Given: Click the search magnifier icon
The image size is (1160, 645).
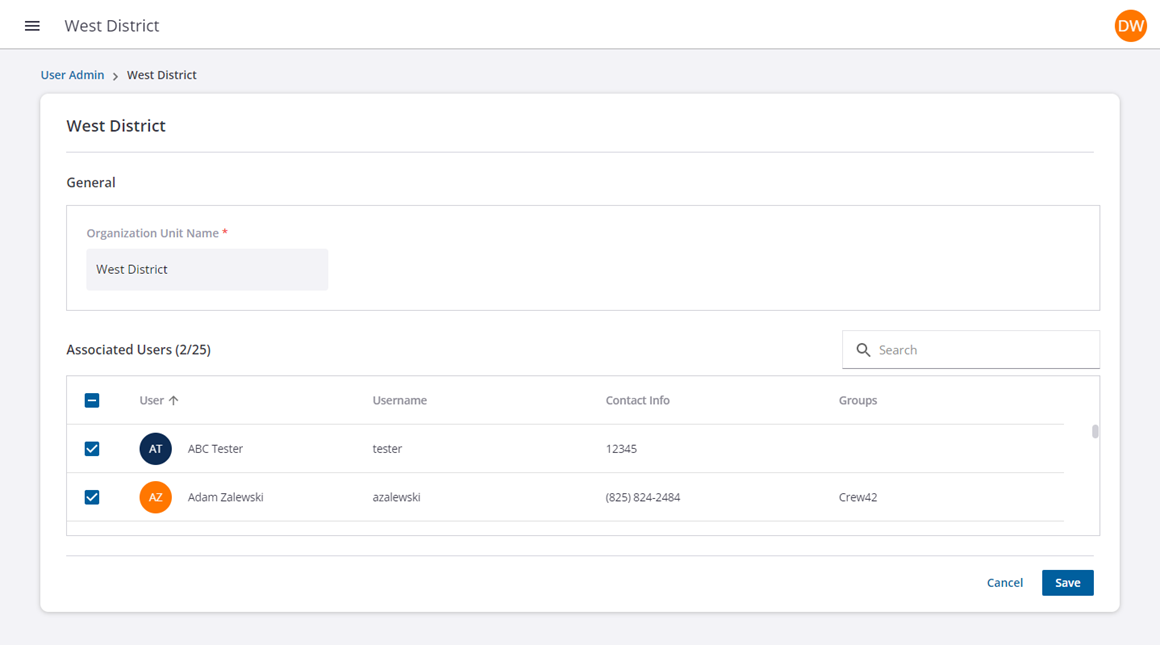Looking at the screenshot, I should click(x=863, y=350).
